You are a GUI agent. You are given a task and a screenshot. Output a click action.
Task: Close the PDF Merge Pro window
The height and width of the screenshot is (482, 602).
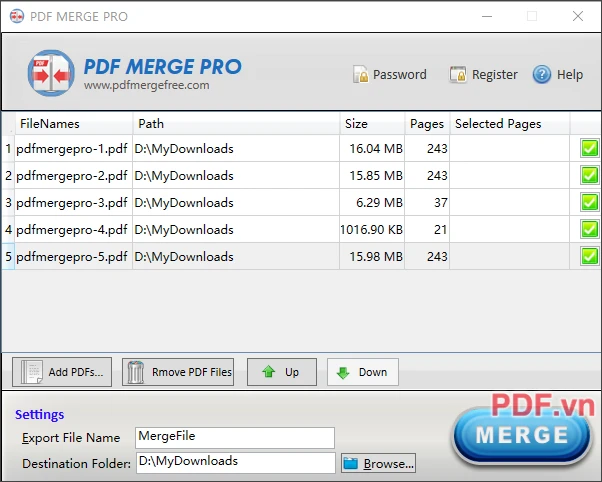578,16
